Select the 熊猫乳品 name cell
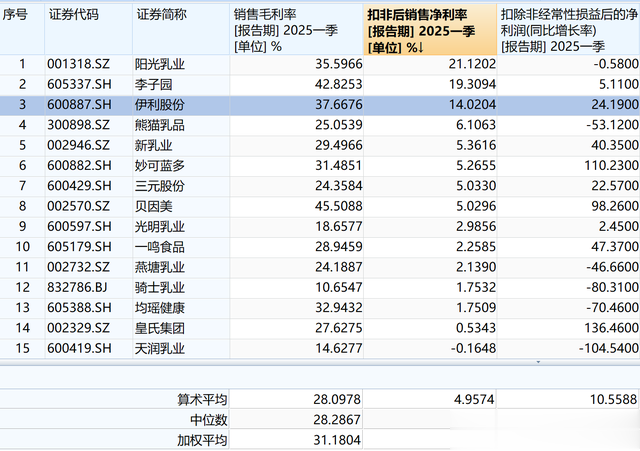The height and width of the screenshot is (451, 640). click(160, 125)
